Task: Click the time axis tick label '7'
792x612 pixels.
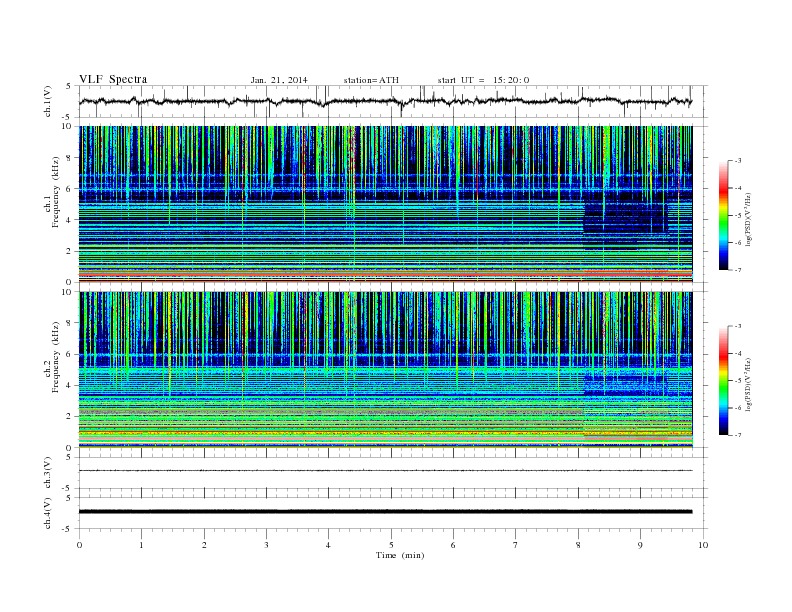Action: [x=516, y=545]
